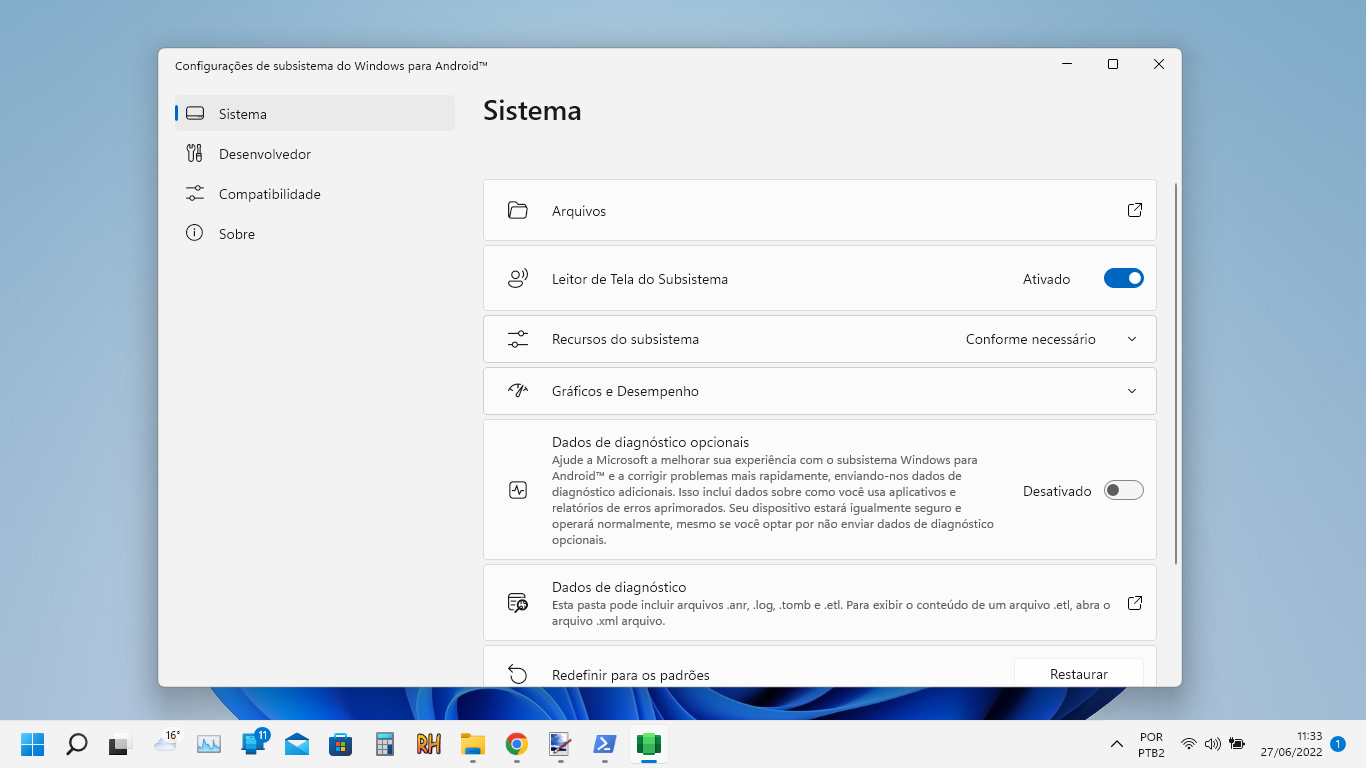Minimize the Android subsystem settings window

click(x=1067, y=64)
